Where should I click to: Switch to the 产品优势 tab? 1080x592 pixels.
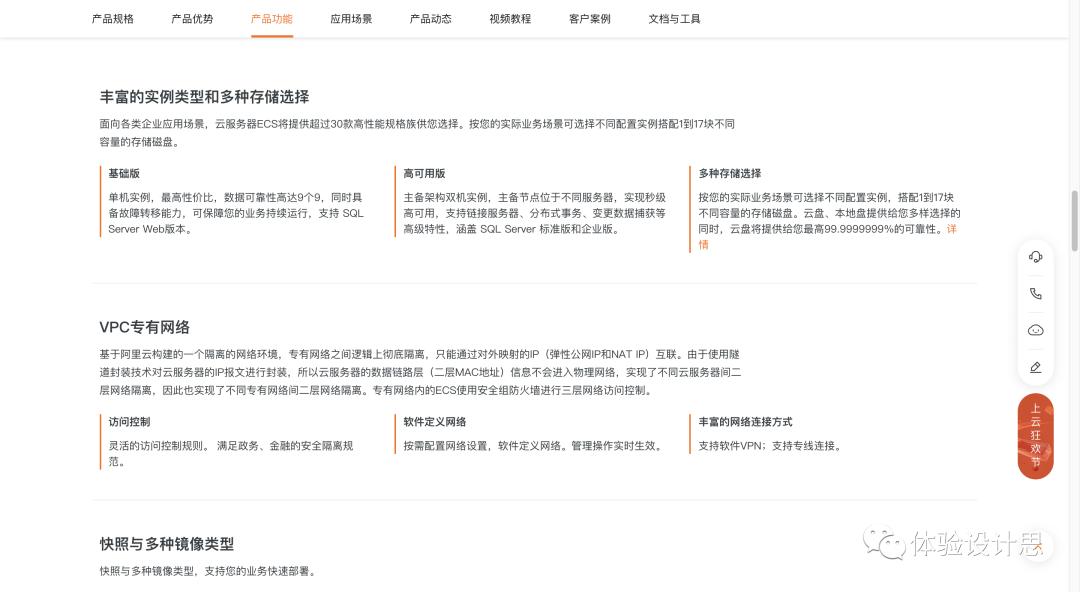click(192, 19)
